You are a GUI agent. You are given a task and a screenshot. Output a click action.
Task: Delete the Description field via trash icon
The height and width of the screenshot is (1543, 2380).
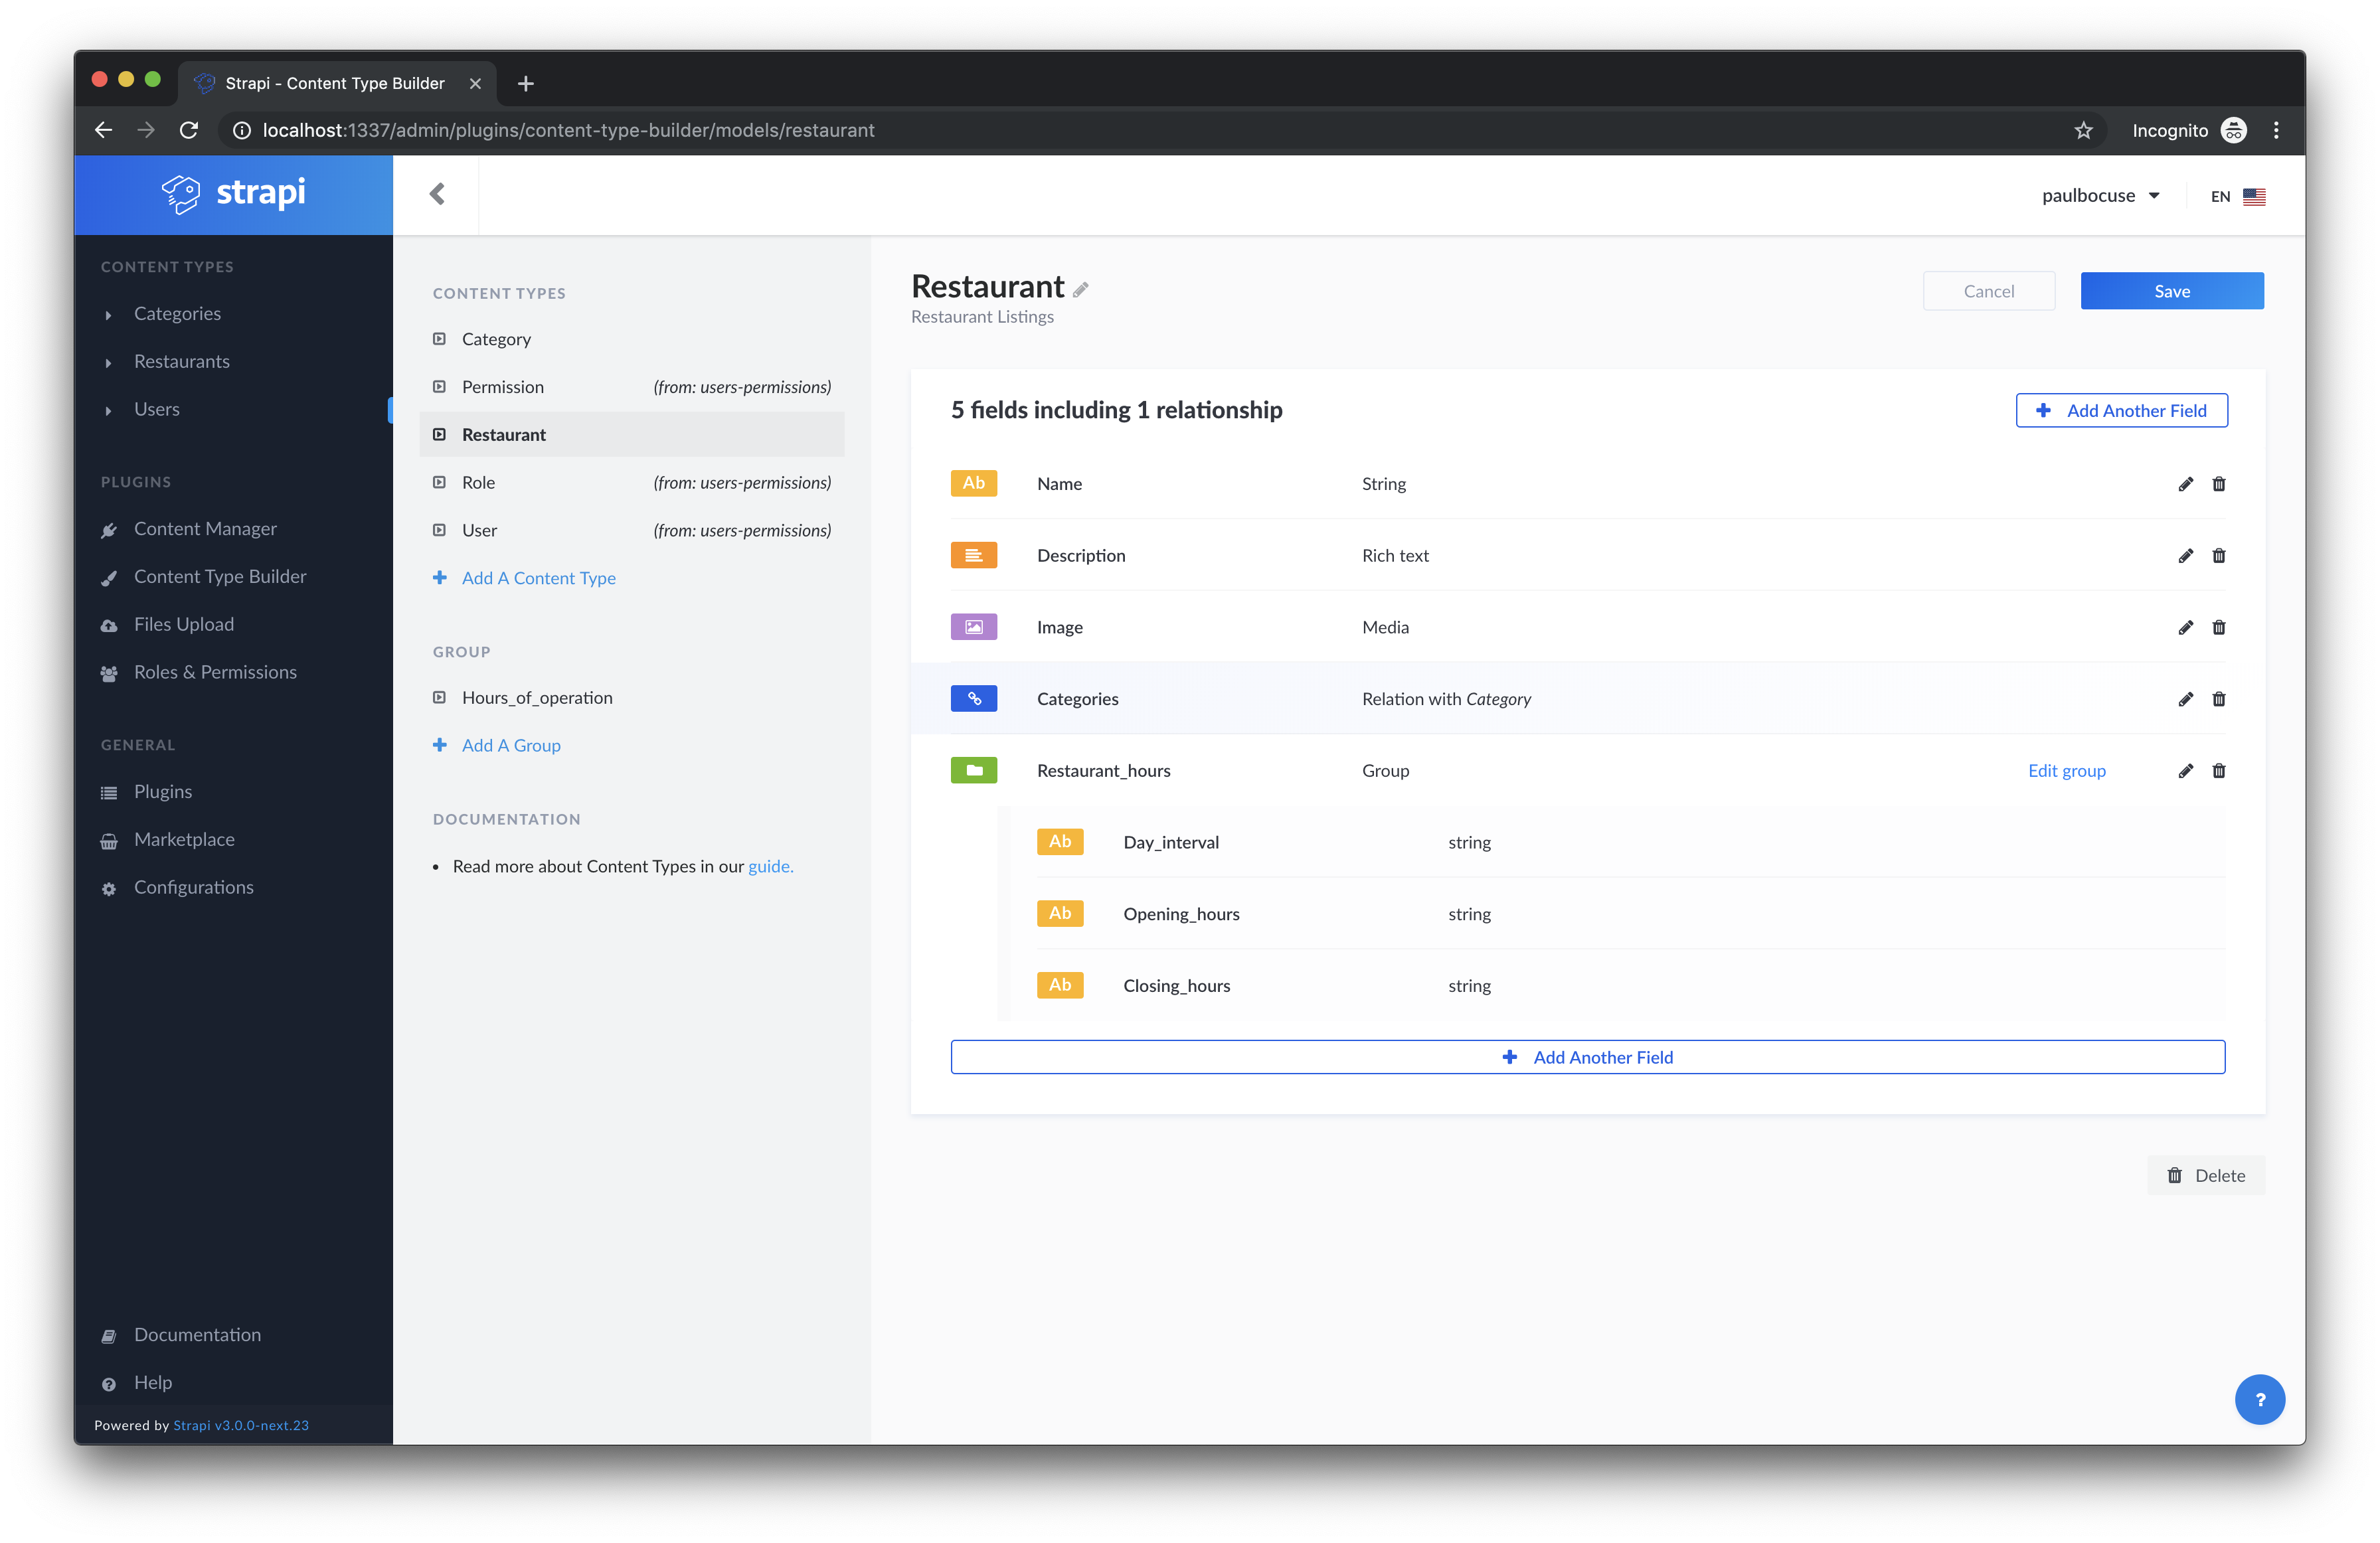click(x=2218, y=556)
